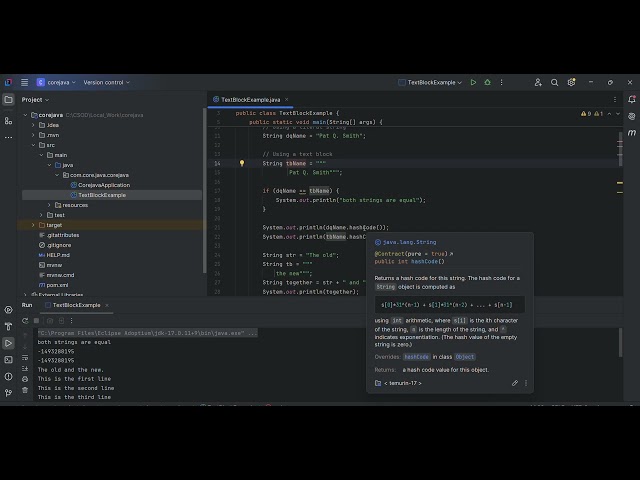Open the Terminal tool window
The width and height of the screenshot is (640, 480).
[x=8, y=360]
